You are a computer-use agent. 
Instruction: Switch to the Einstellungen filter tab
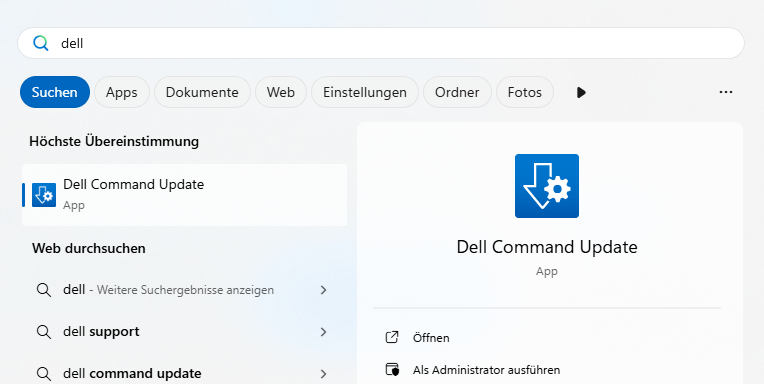pos(364,92)
